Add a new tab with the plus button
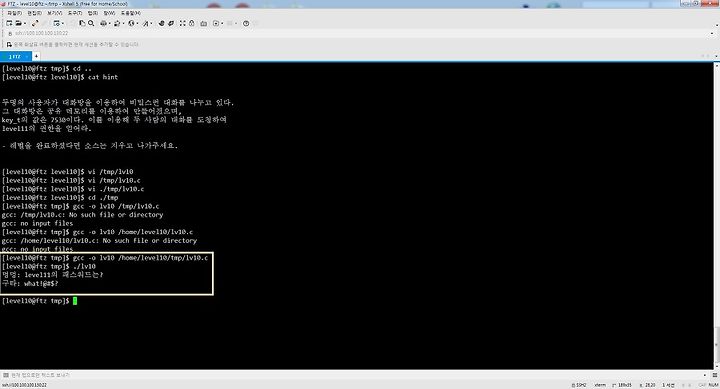Screen dimensions: 720x389 36,56
